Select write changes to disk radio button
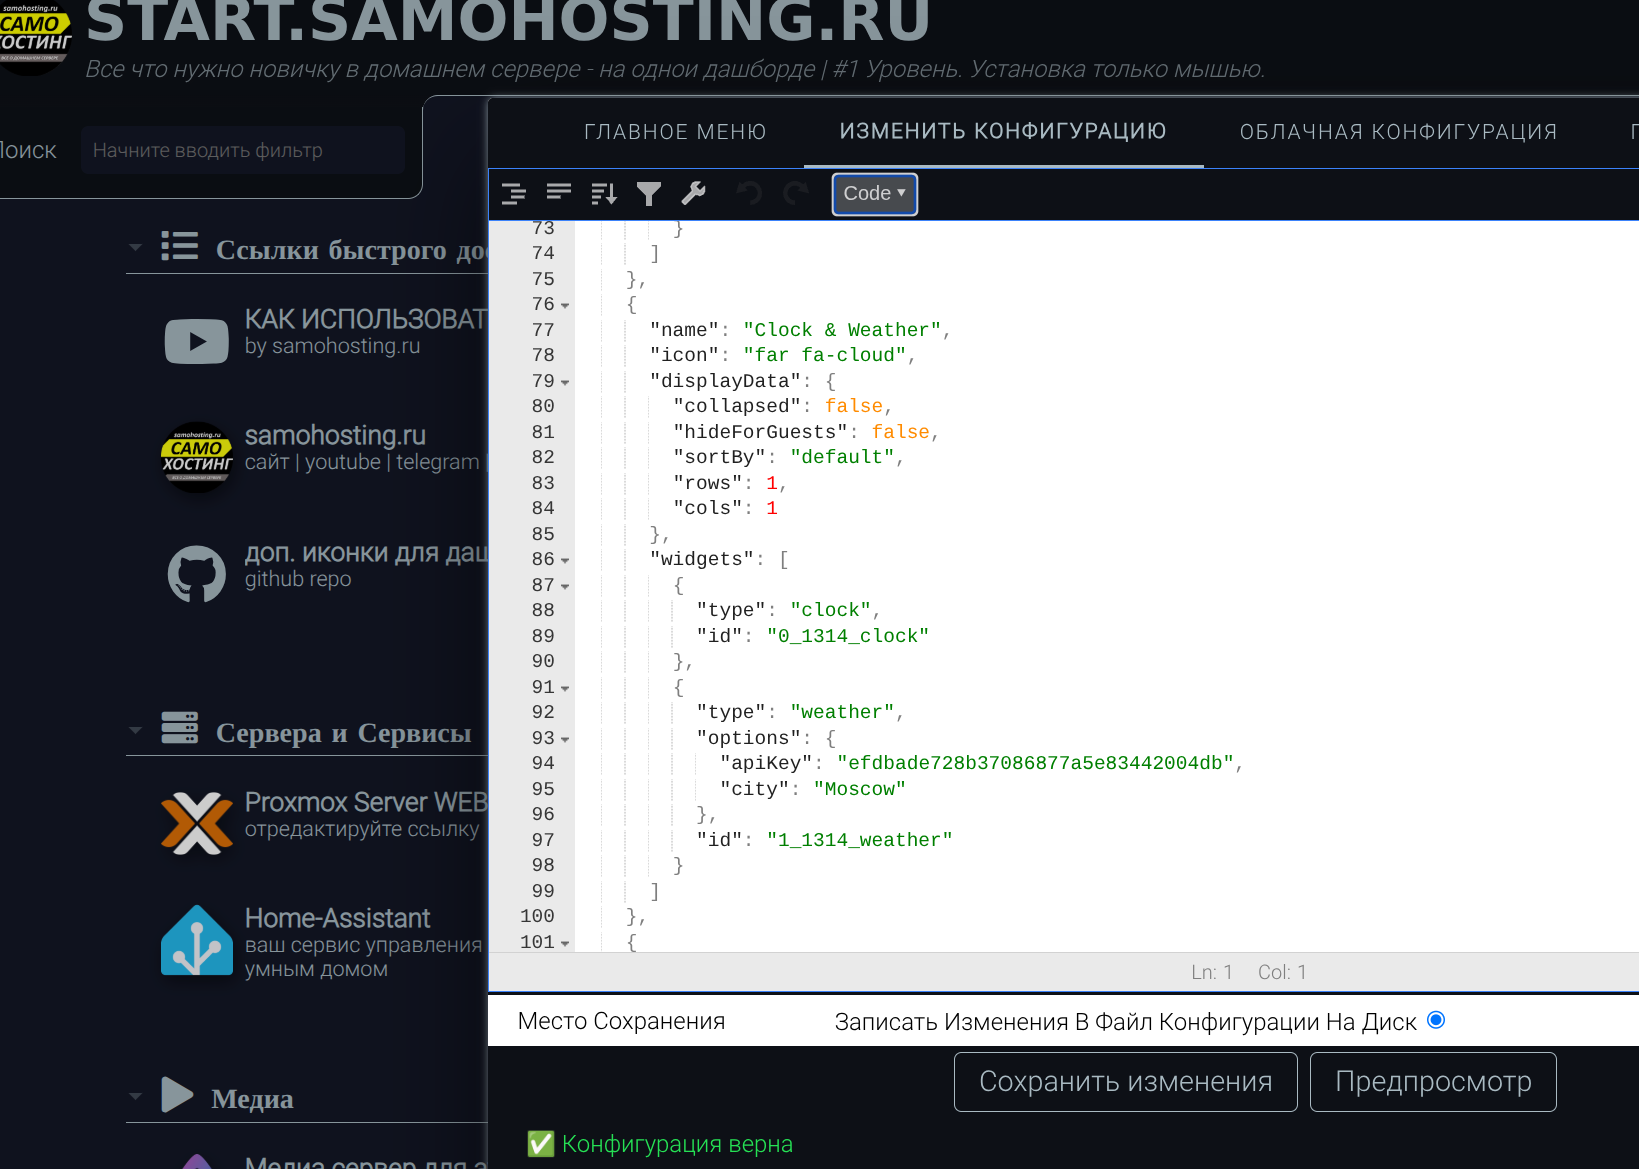The height and width of the screenshot is (1169, 1639). [1436, 1020]
